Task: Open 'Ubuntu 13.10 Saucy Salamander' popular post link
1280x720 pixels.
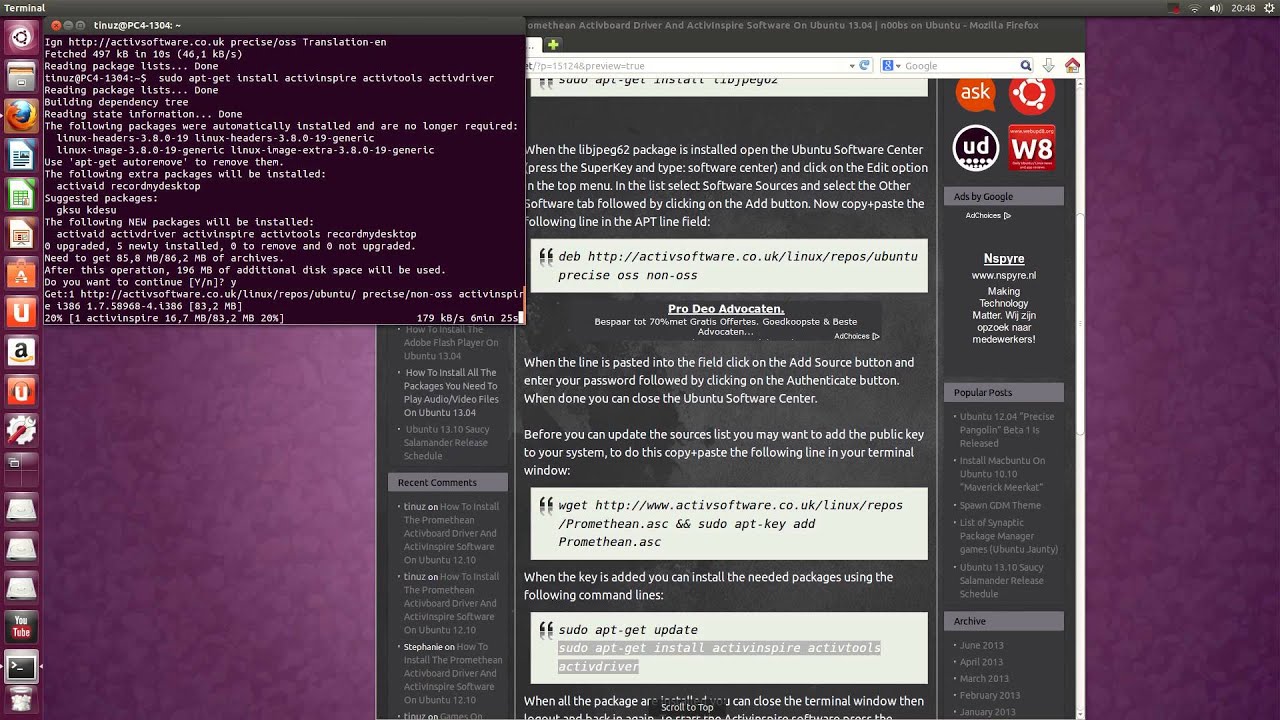Action: point(1002,580)
